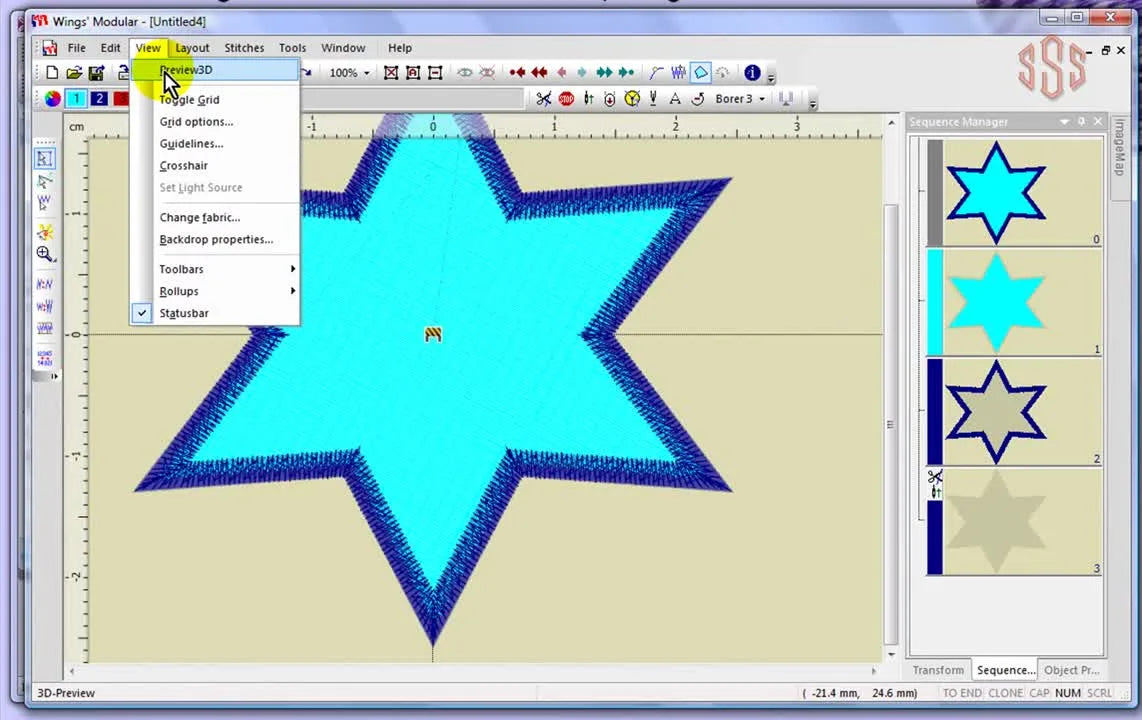Save the design with the floppy disk icon
The image size is (1142, 720).
pos(96,73)
